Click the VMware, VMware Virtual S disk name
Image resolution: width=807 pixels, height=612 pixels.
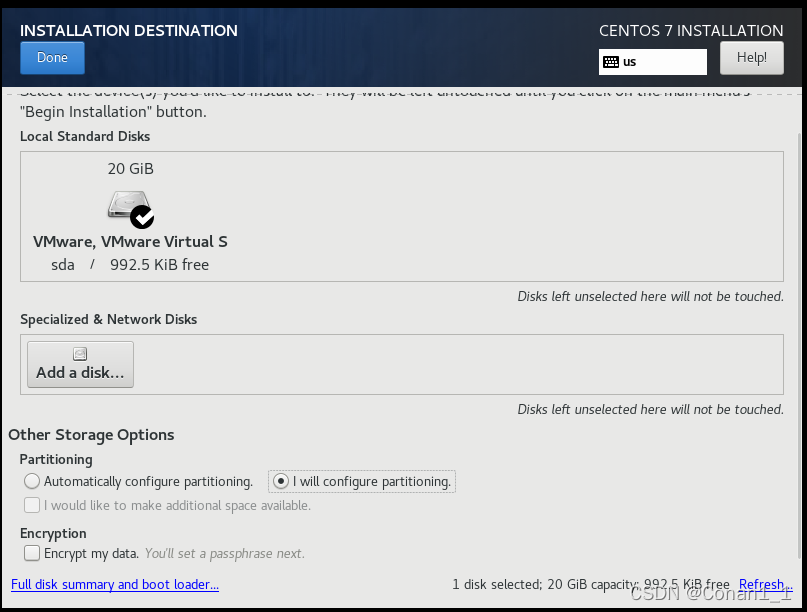click(130, 241)
